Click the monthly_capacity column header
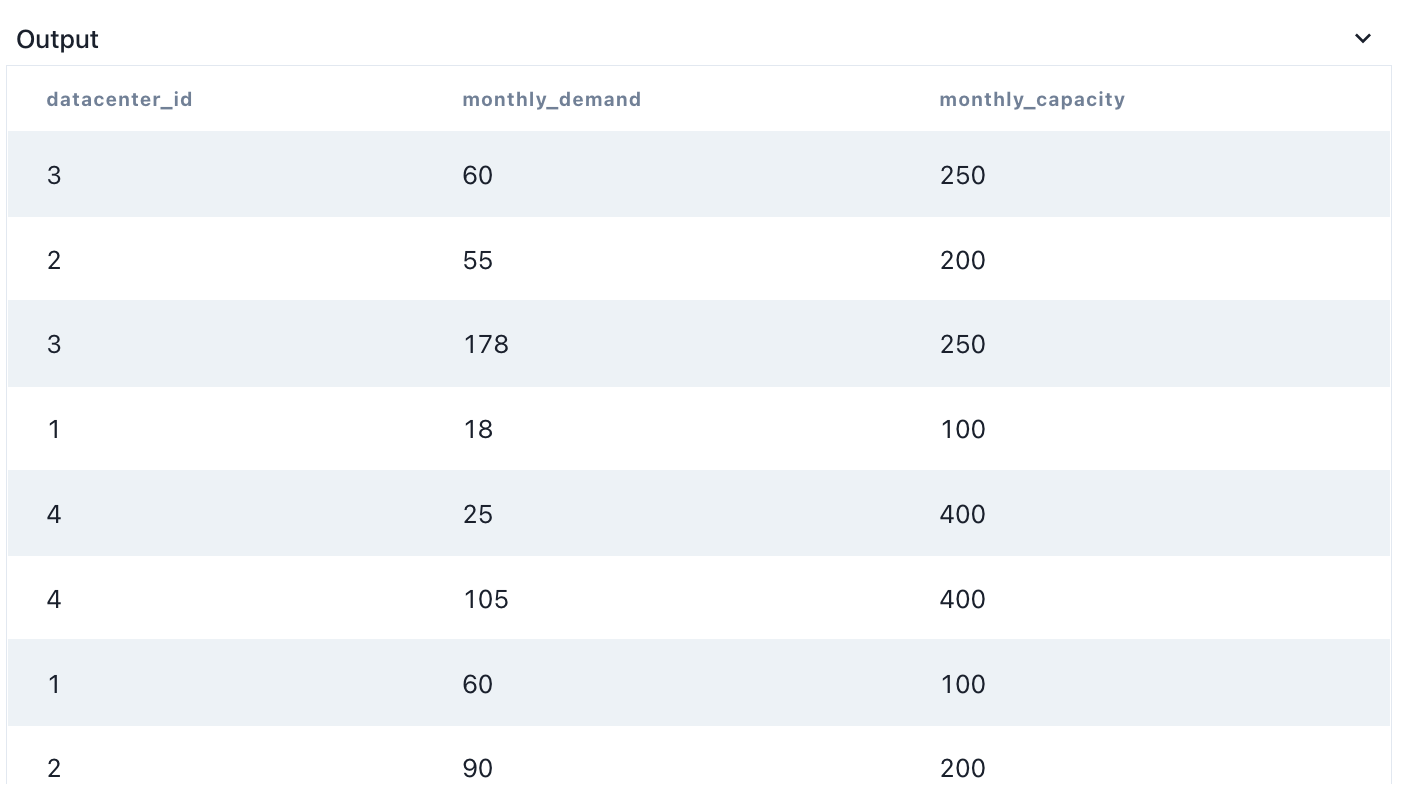1424x800 pixels. pos(1031,99)
